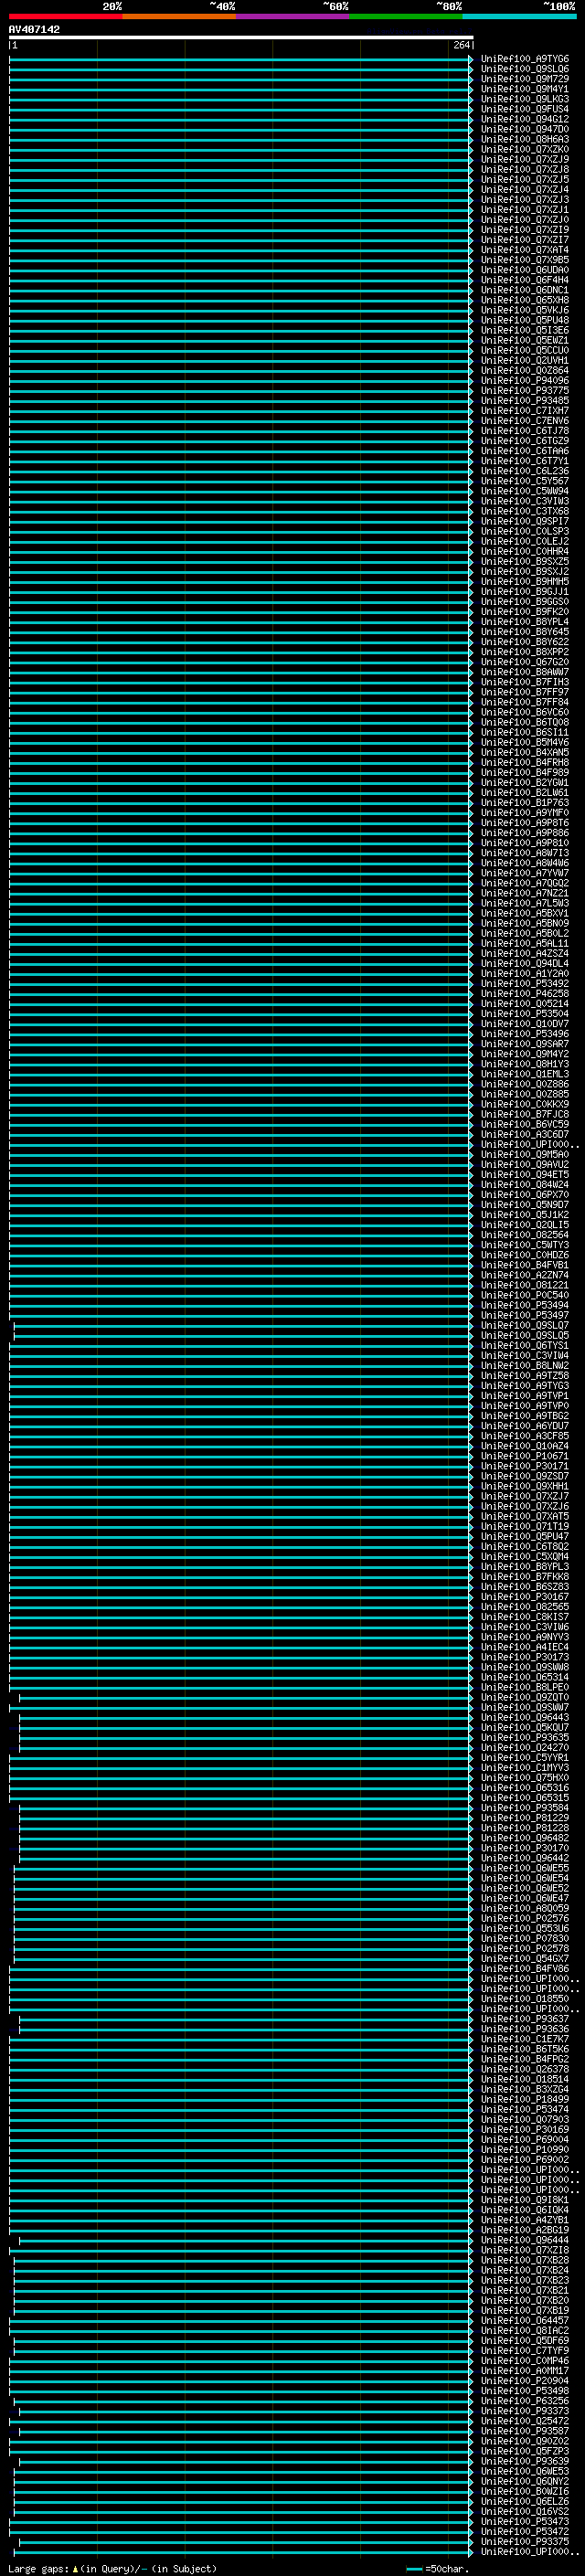The image size is (585, 2576).
Task: Select hit label UniRef100_C3VIW4
Action: click(525, 1355)
